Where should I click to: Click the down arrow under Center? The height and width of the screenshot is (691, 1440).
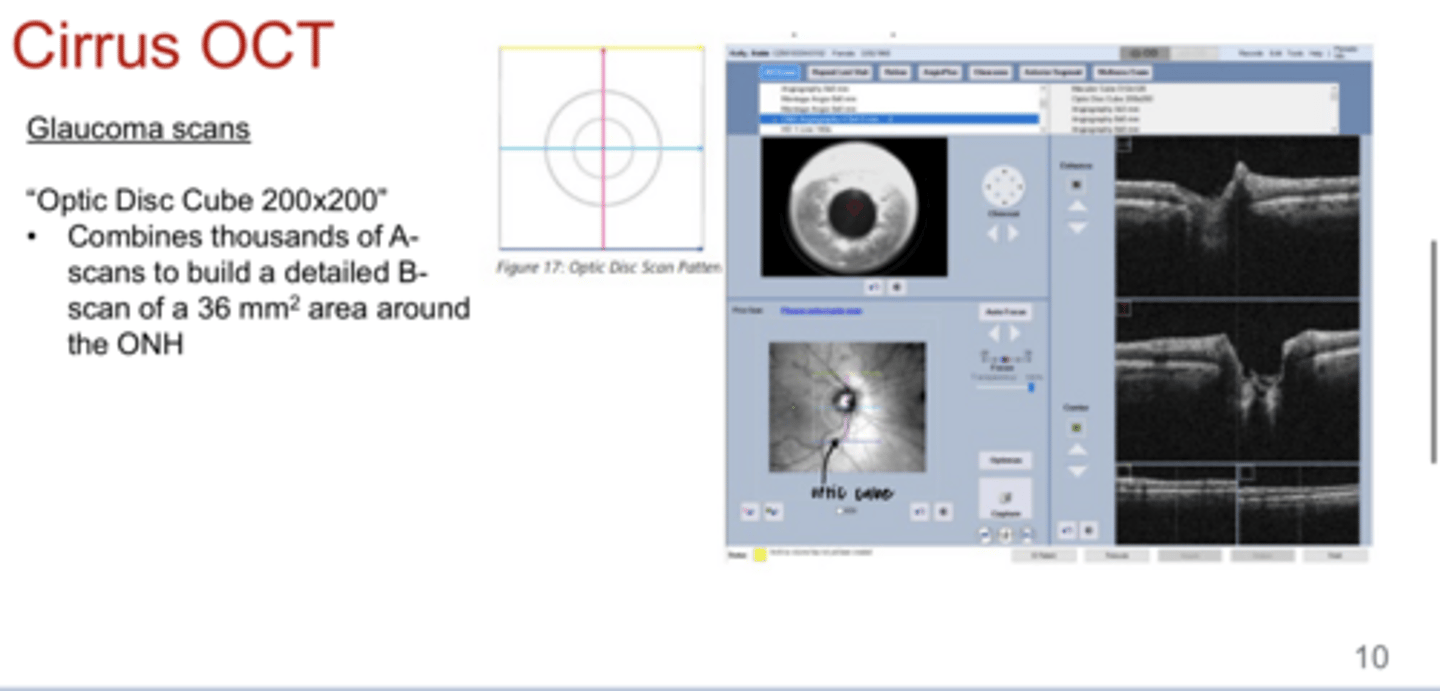pos(1077,470)
